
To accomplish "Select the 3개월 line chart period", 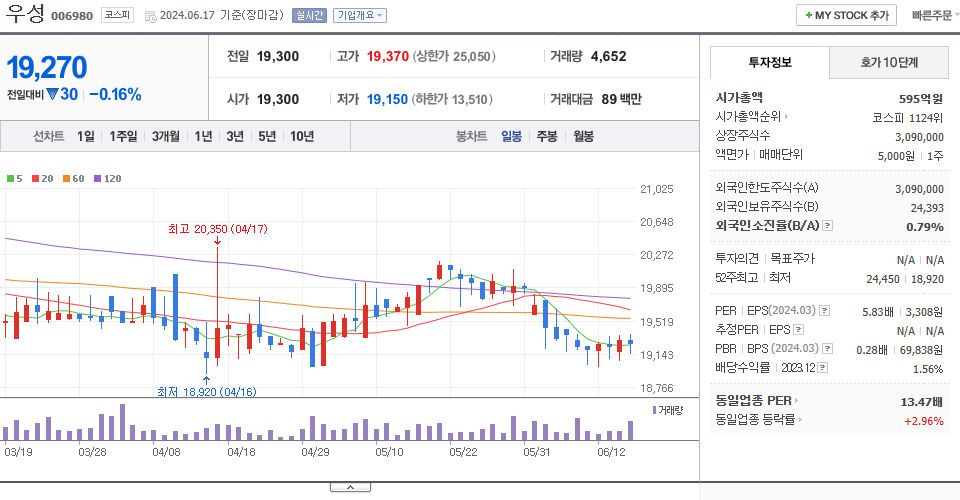I will pyautogui.click(x=165, y=136).
